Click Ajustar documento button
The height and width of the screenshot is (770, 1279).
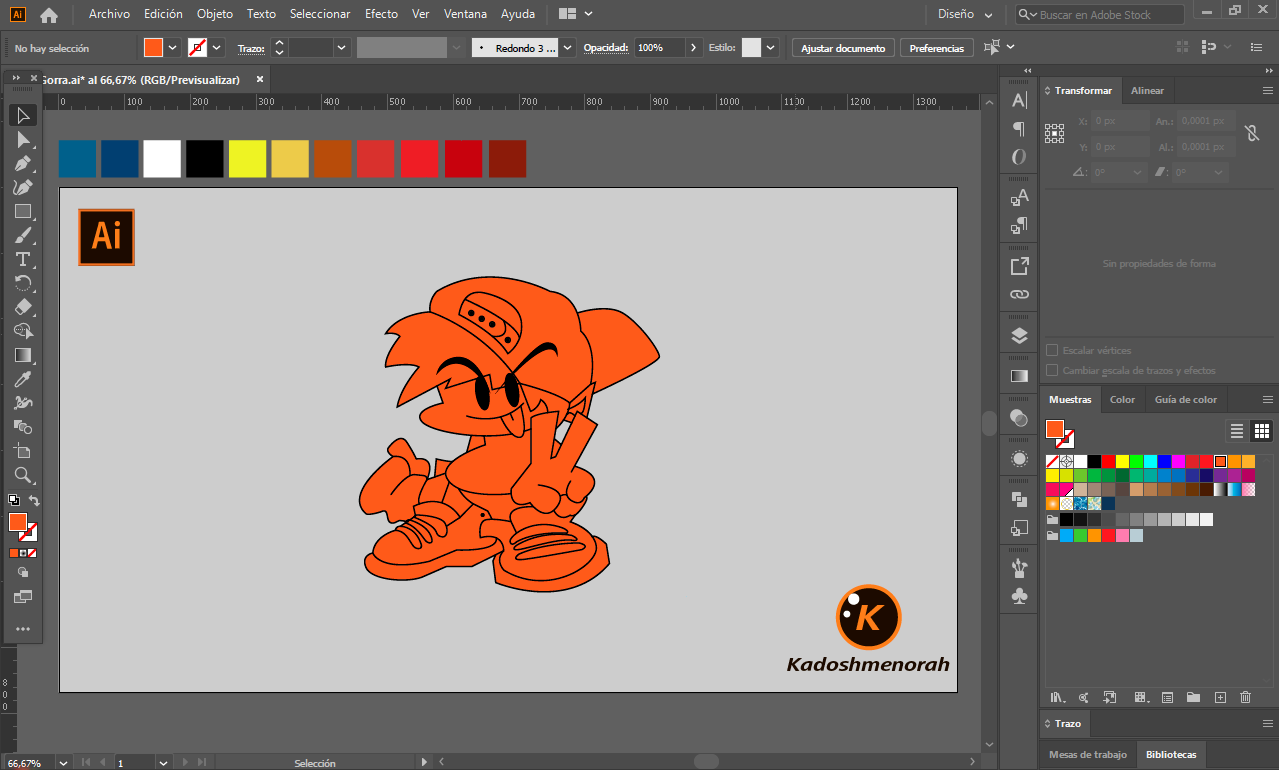pos(843,48)
